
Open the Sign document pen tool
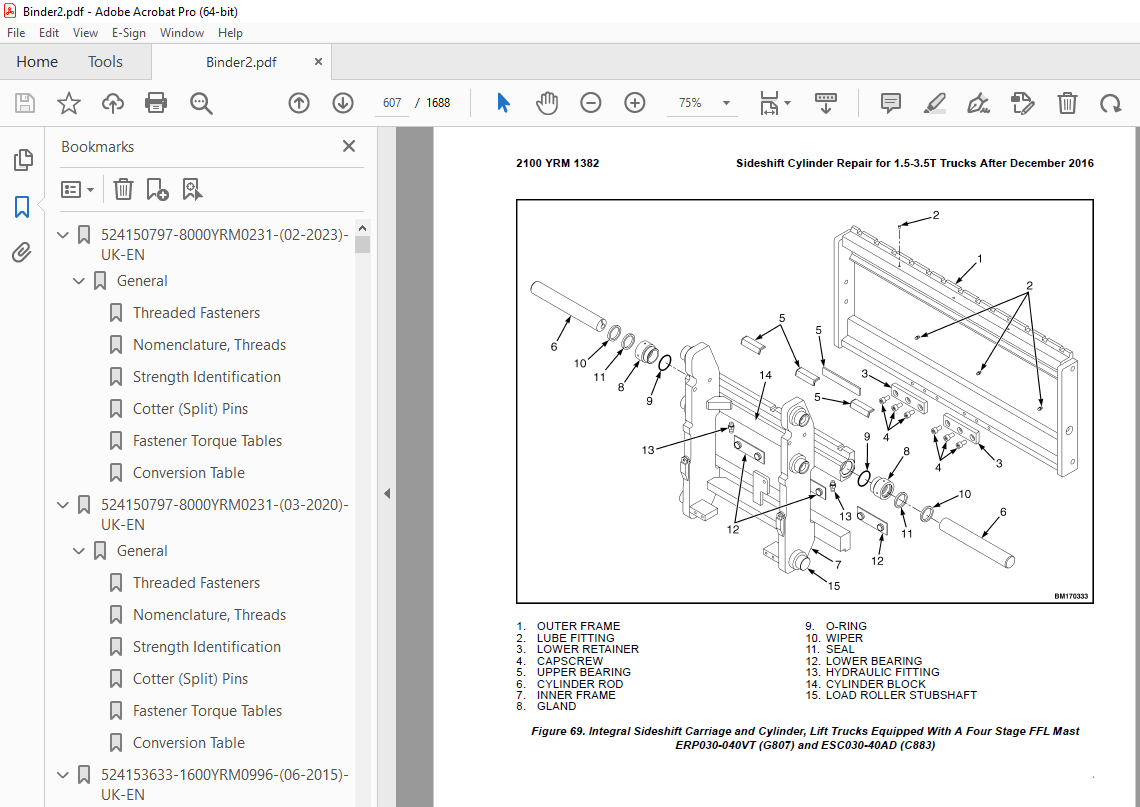[x=979, y=103]
